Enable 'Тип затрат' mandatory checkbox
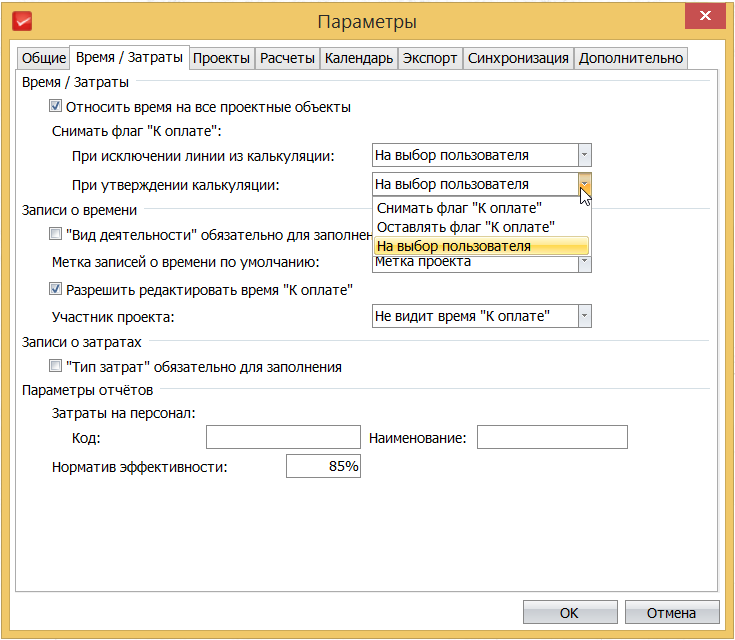735x640 pixels. 56,367
